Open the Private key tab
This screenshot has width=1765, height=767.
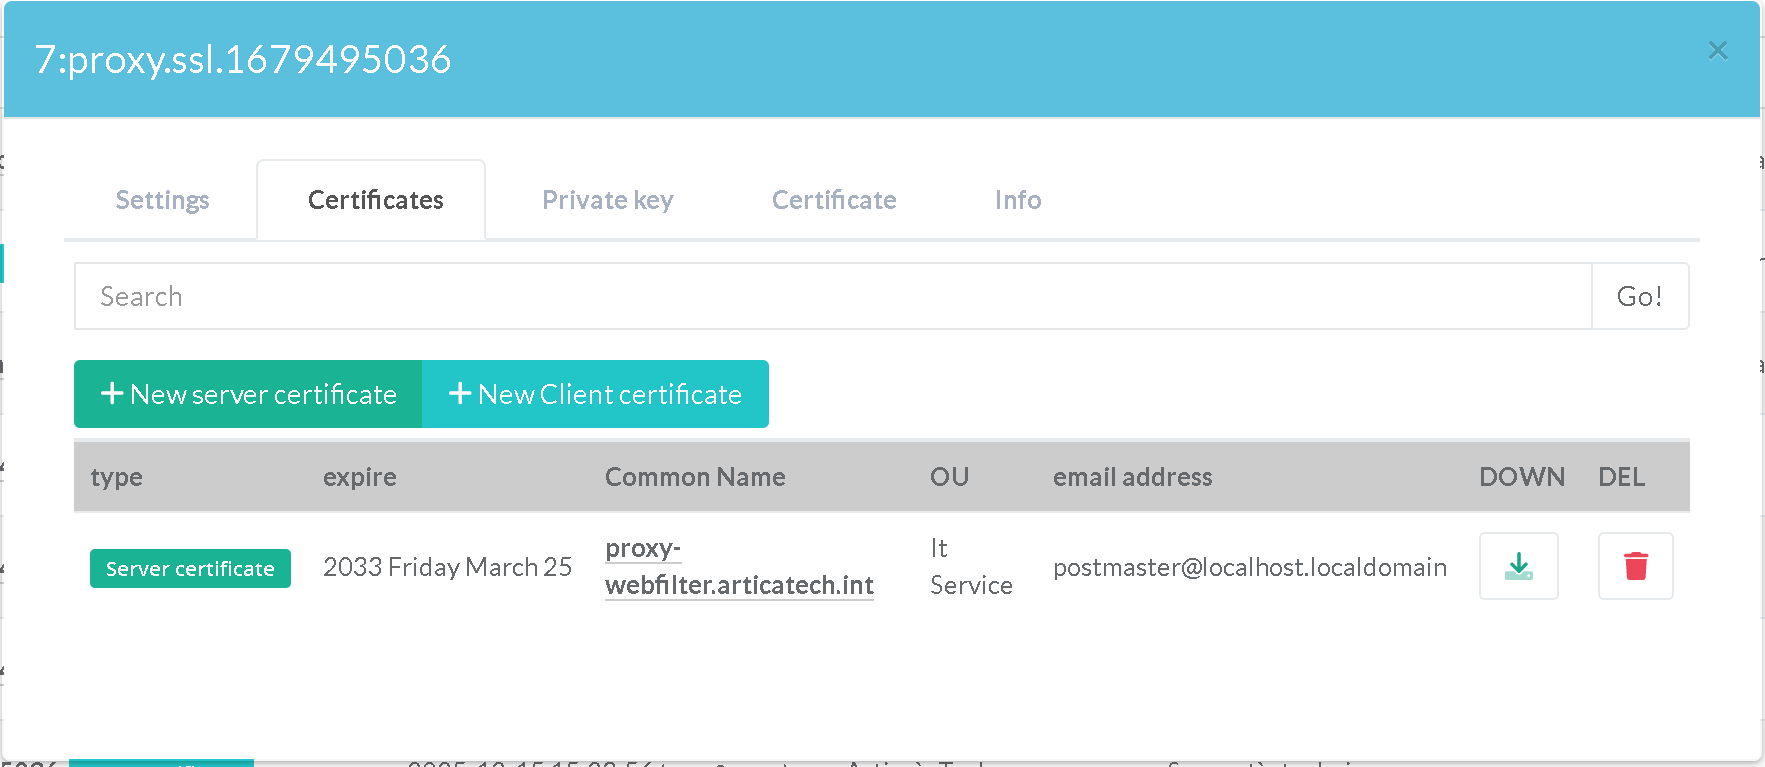pyautogui.click(x=607, y=200)
